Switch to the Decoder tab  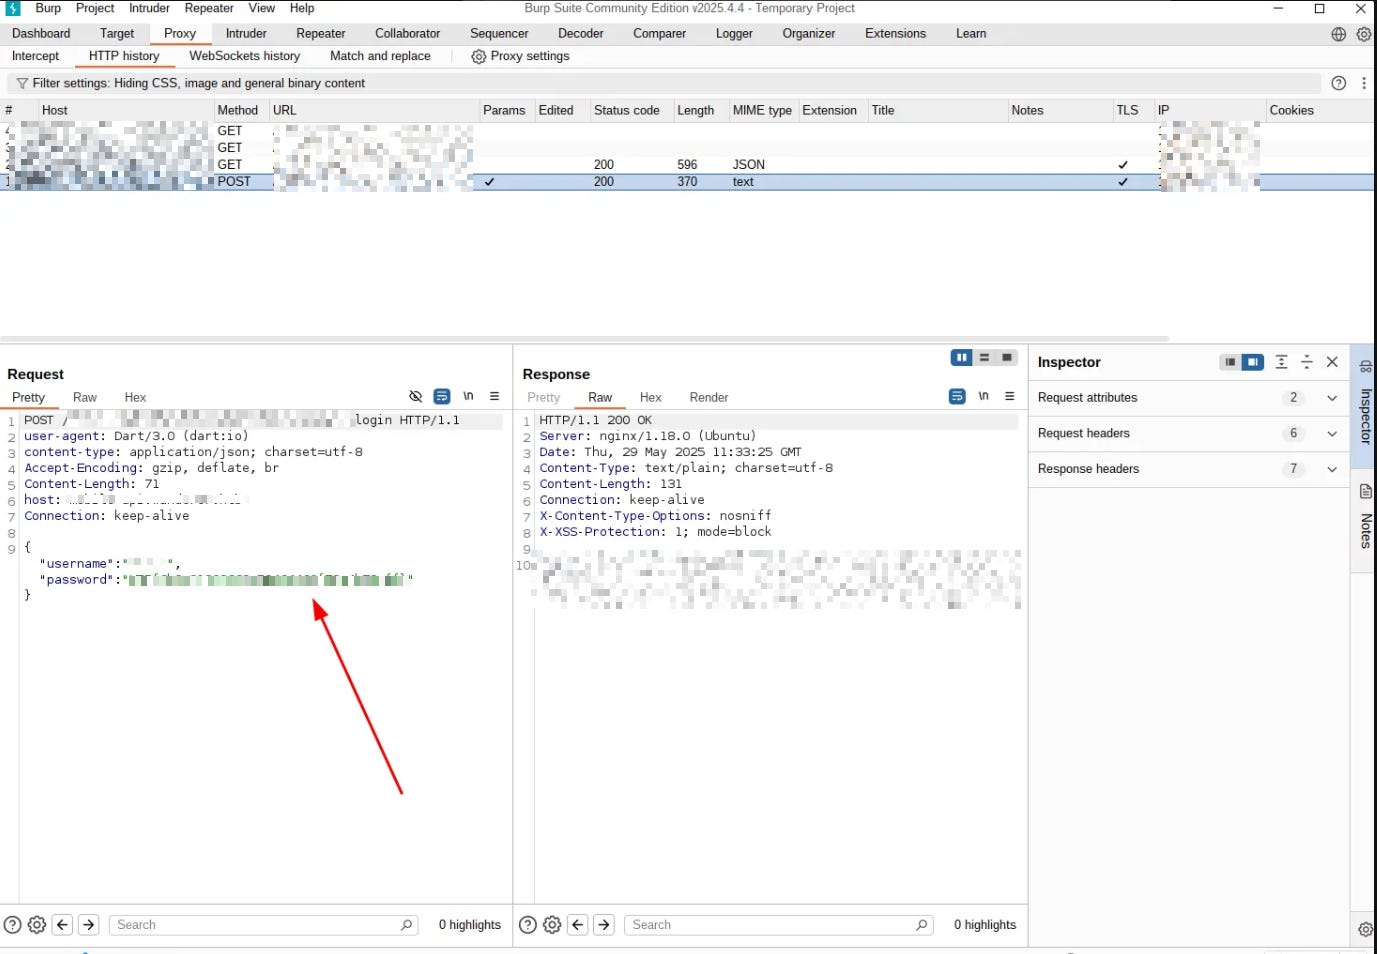click(581, 34)
